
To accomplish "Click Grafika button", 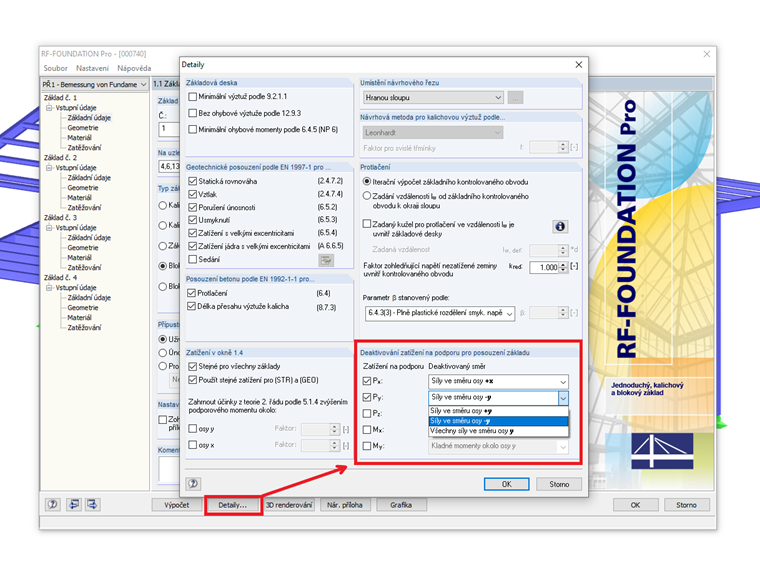I will (x=401, y=505).
